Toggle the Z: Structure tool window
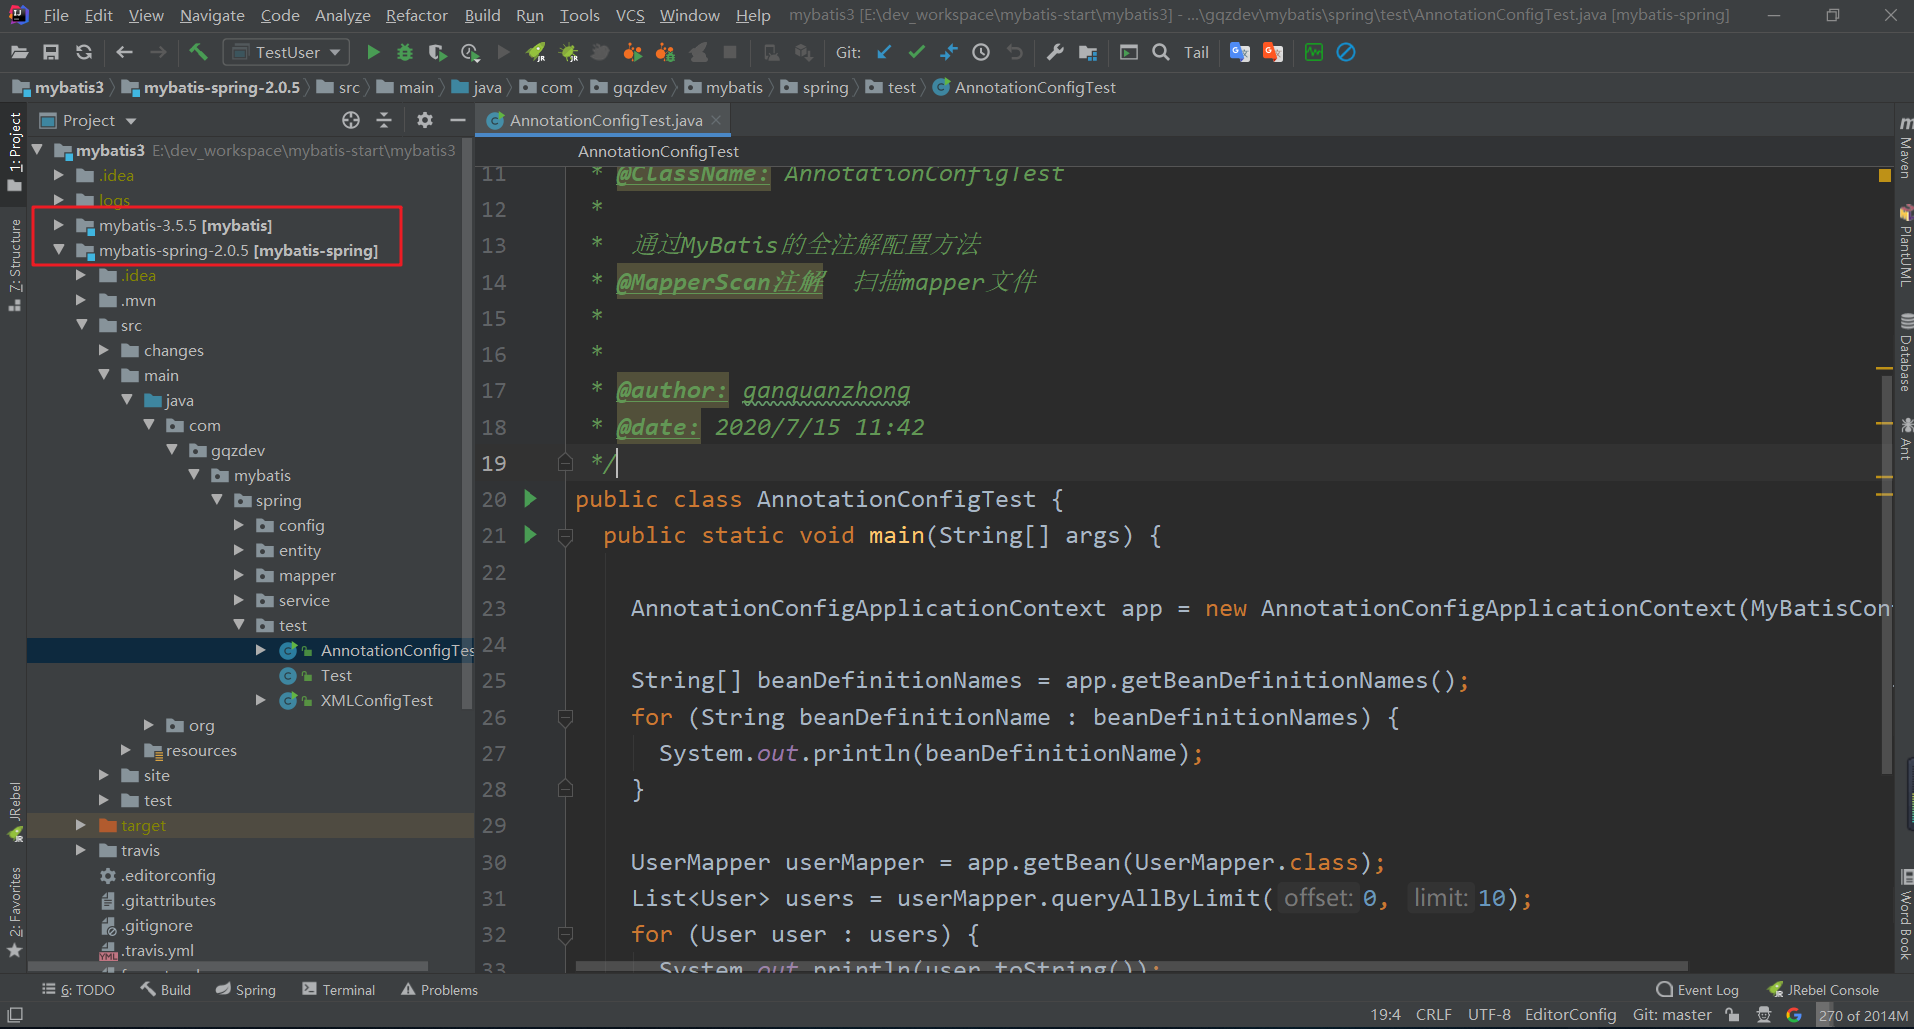 coord(15,265)
